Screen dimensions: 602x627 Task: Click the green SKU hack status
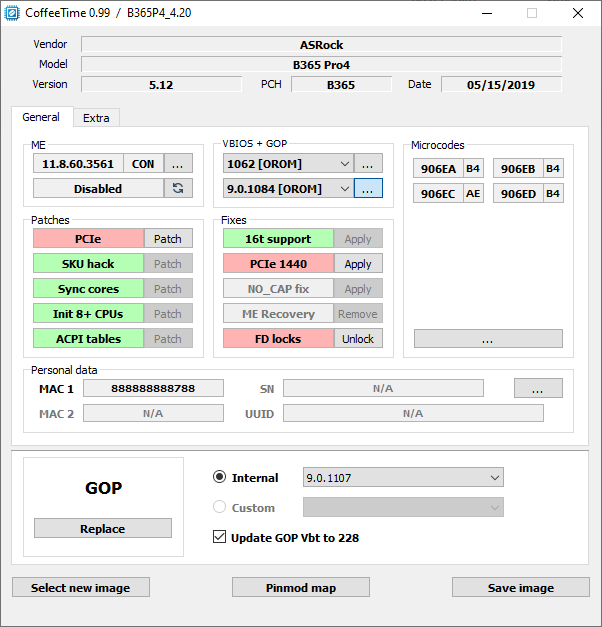coord(88,264)
